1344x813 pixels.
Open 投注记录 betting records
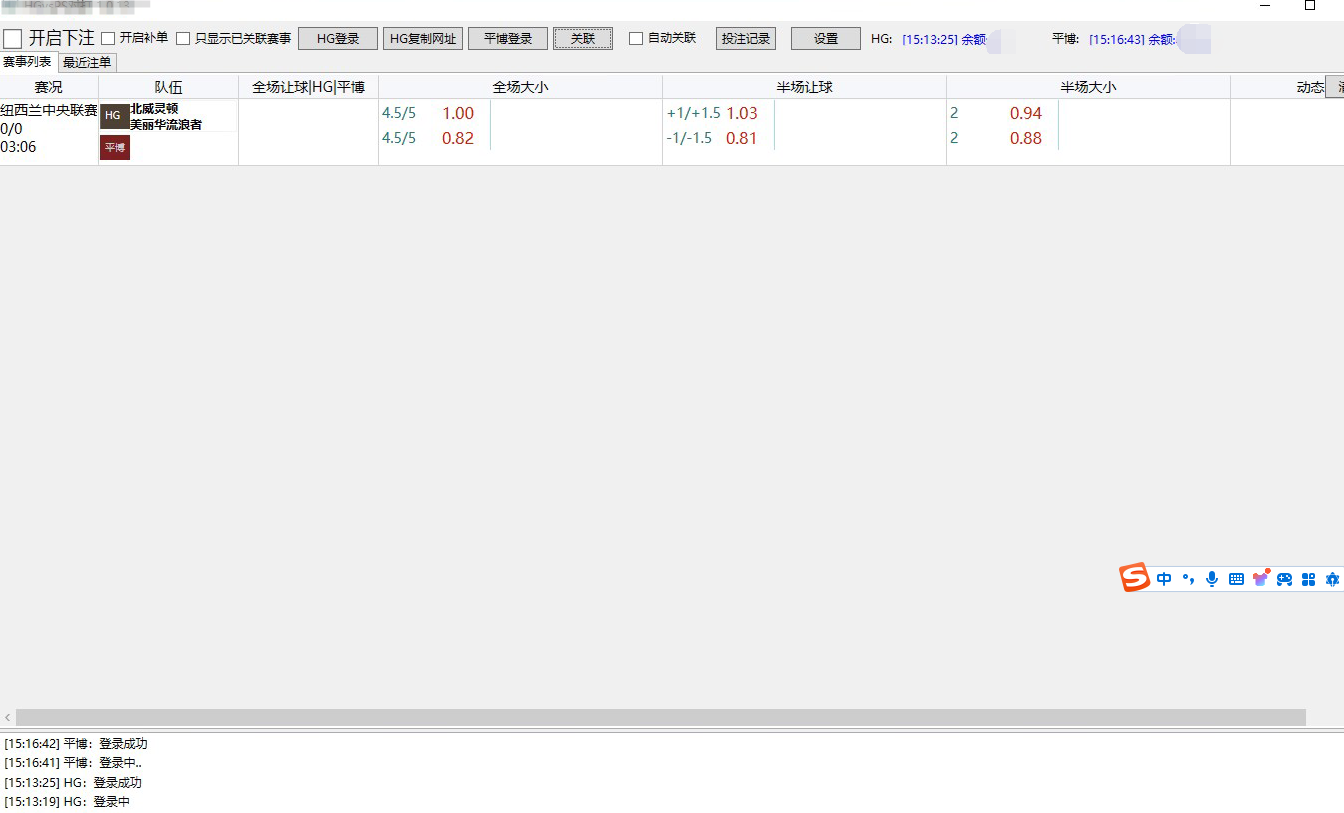pos(746,39)
